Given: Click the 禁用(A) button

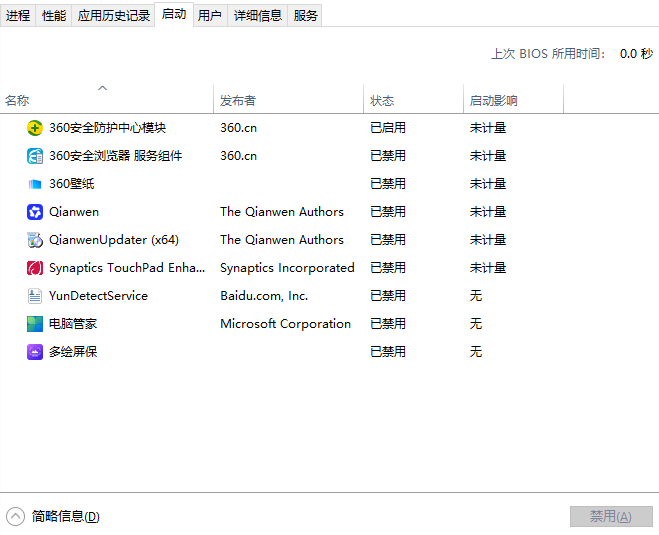Looking at the screenshot, I should tap(611, 517).
